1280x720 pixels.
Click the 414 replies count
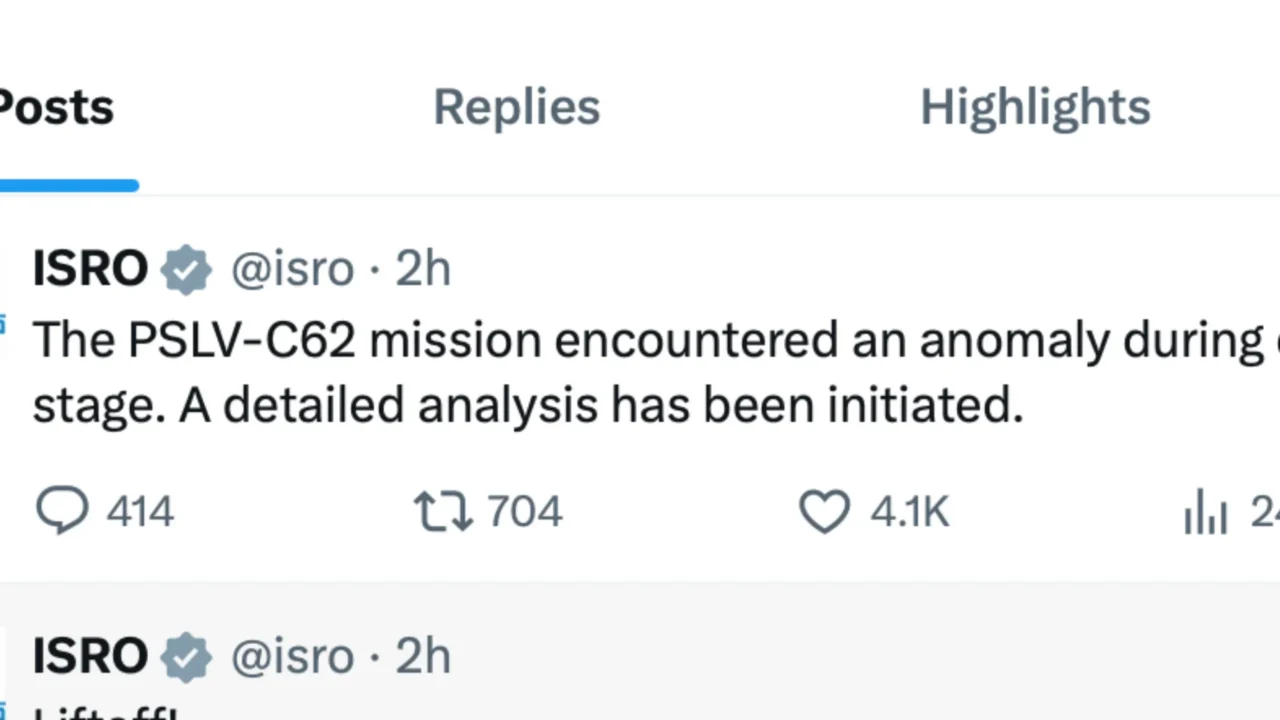[x=140, y=511]
